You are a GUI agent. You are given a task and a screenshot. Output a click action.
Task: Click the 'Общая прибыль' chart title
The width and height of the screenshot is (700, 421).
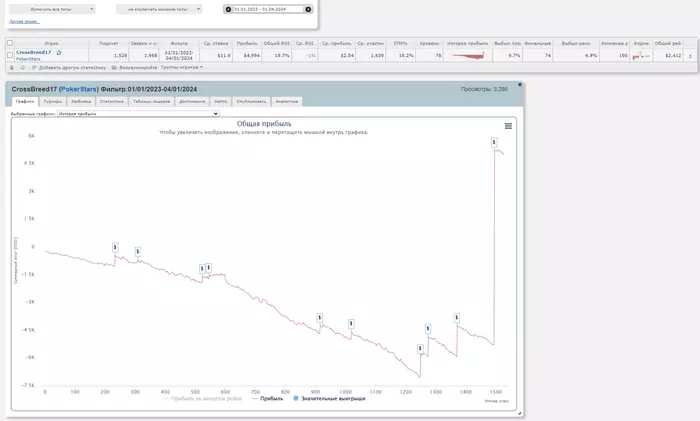point(264,124)
